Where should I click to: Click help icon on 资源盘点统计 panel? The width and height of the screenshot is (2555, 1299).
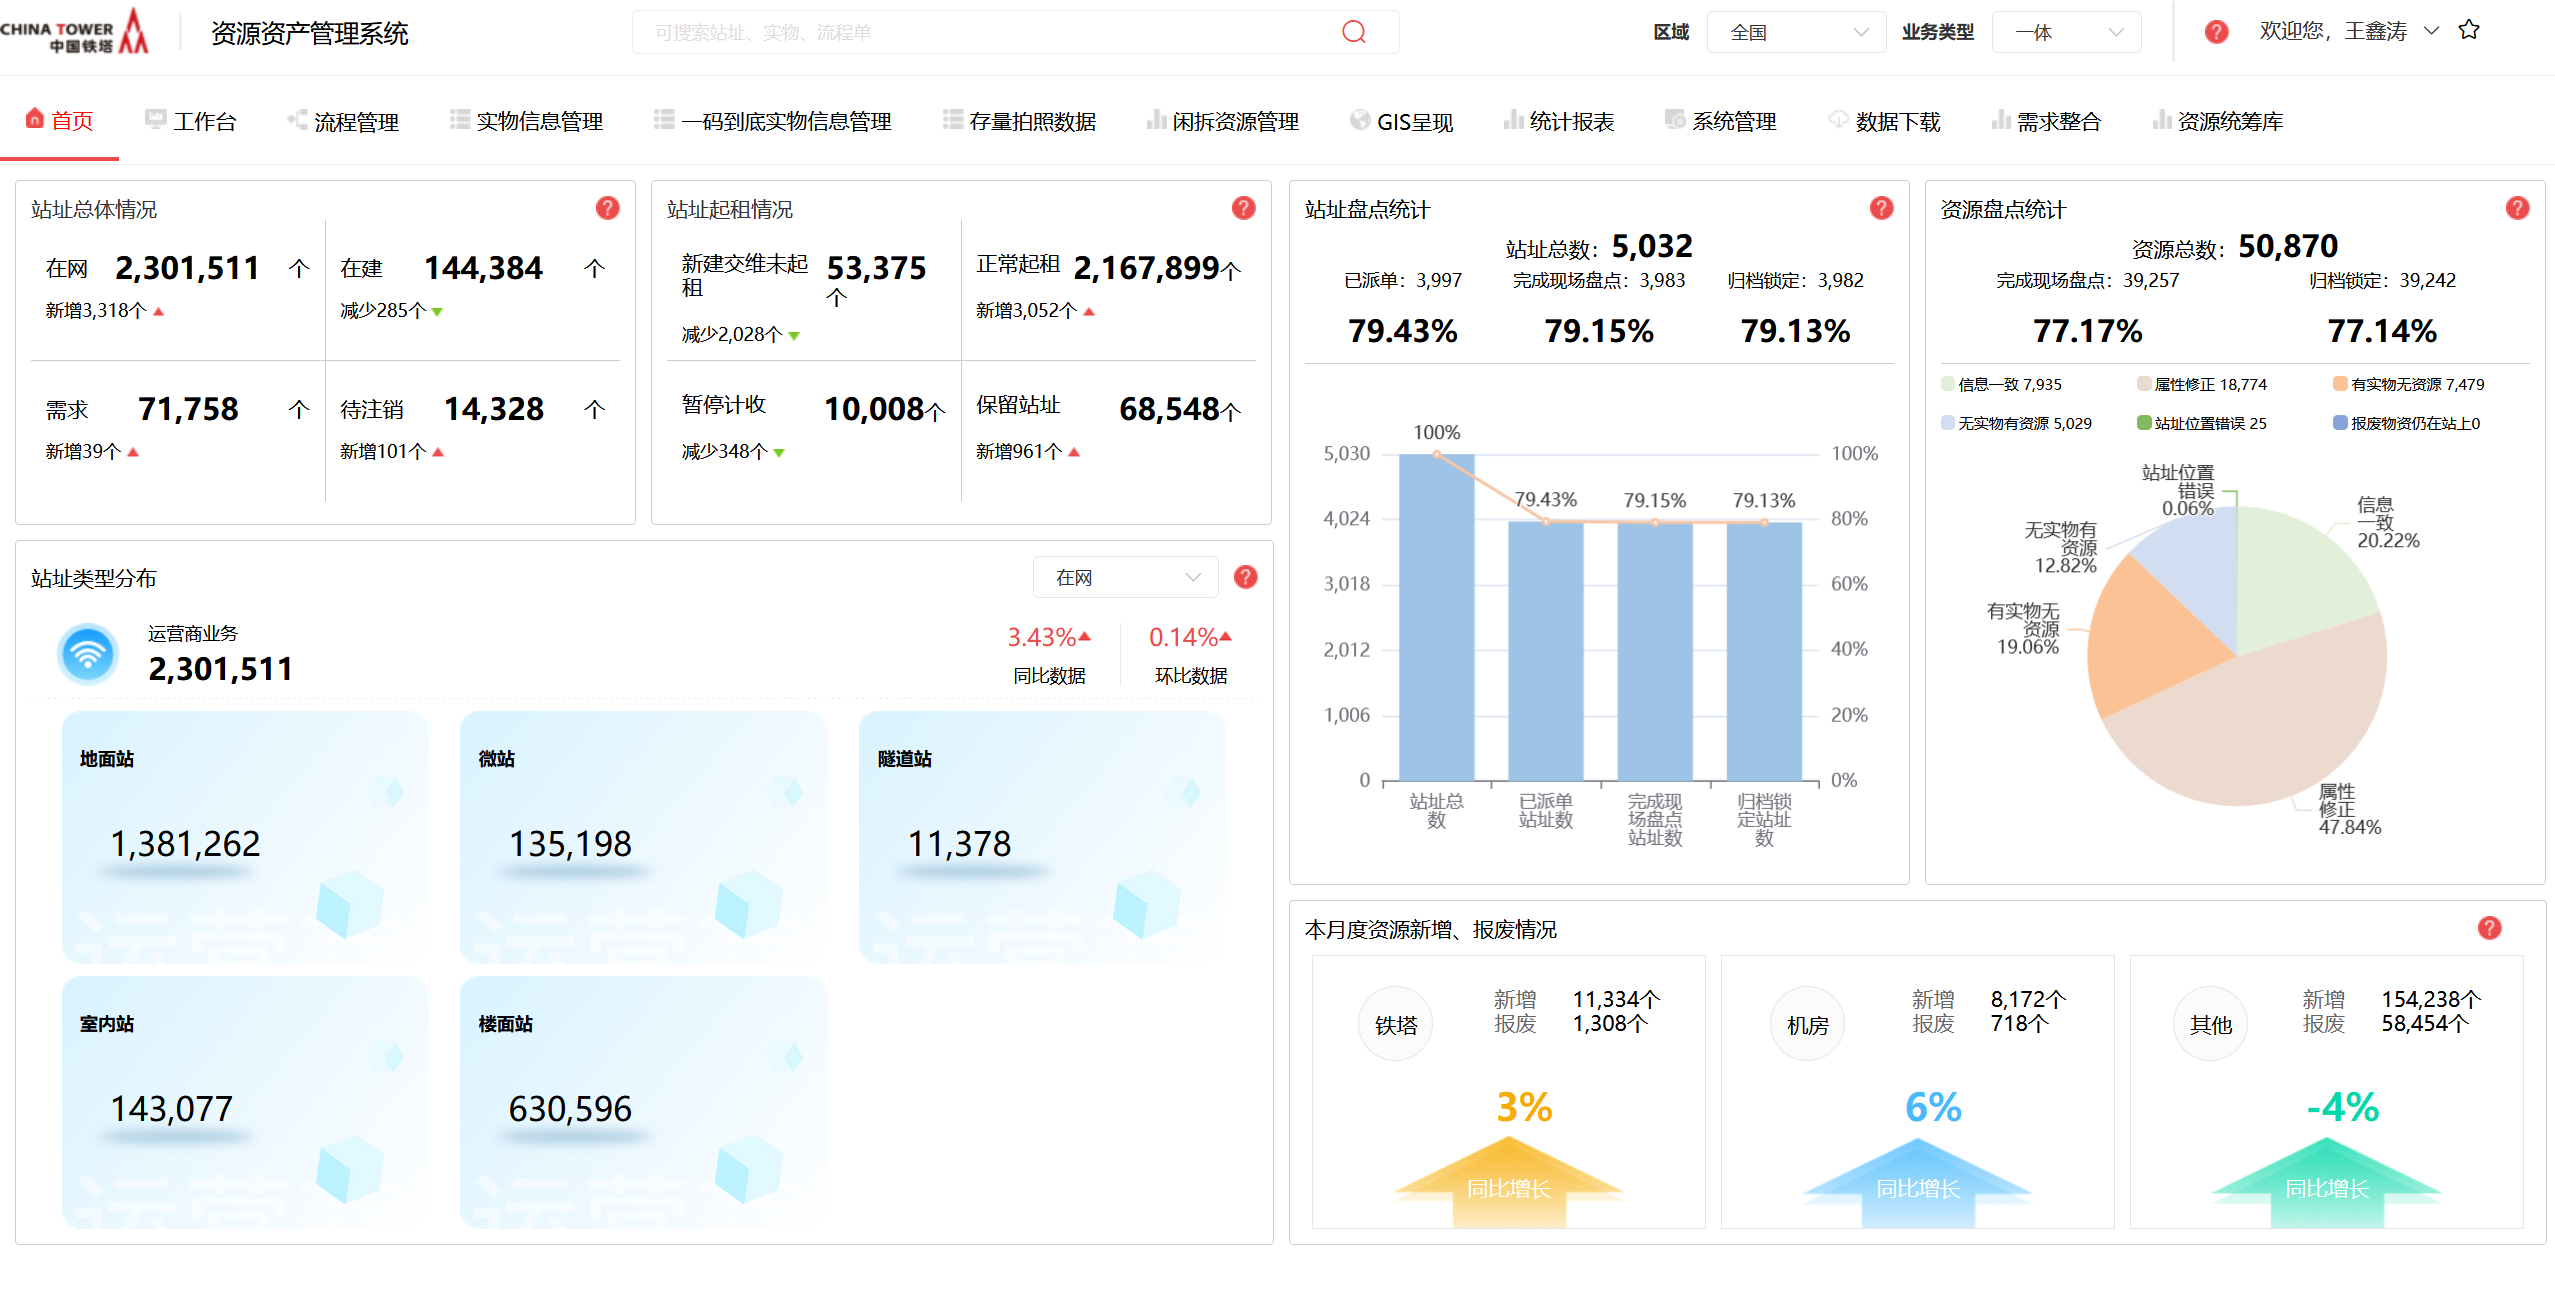pyautogui.click(x=2519, y=207)
